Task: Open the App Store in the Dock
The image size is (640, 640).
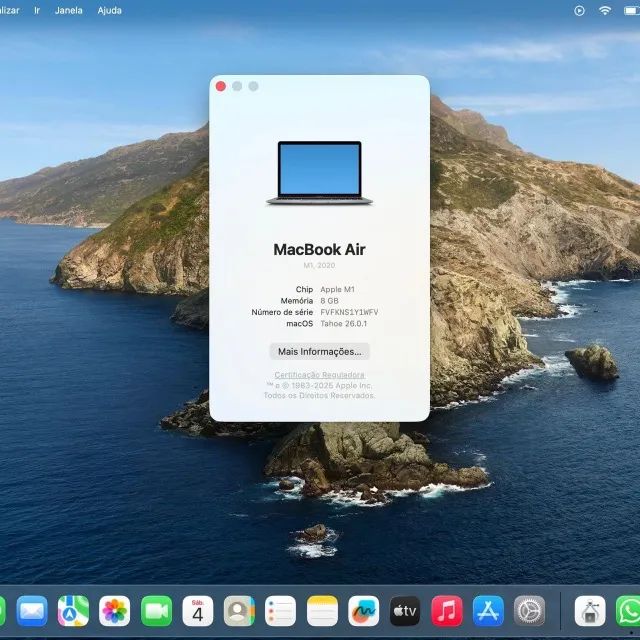Action: pyautogui.click(x=488, y=611)
